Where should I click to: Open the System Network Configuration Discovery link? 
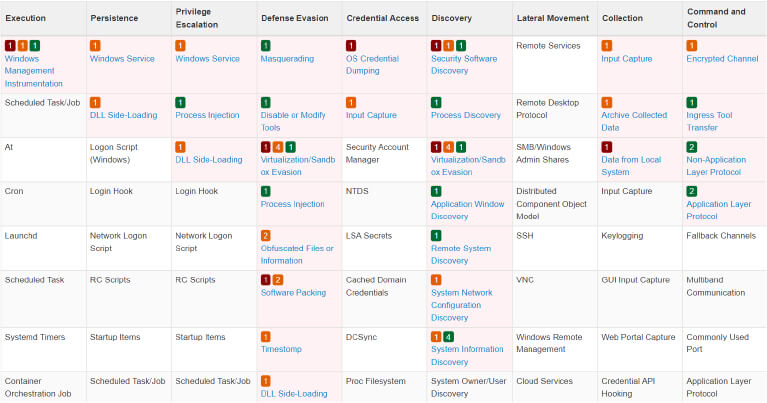pyautogui.click(x=461, y=305)
